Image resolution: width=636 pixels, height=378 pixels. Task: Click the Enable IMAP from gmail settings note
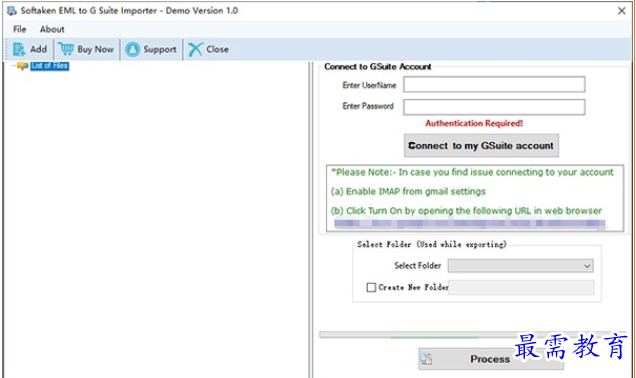click(408, 191)
